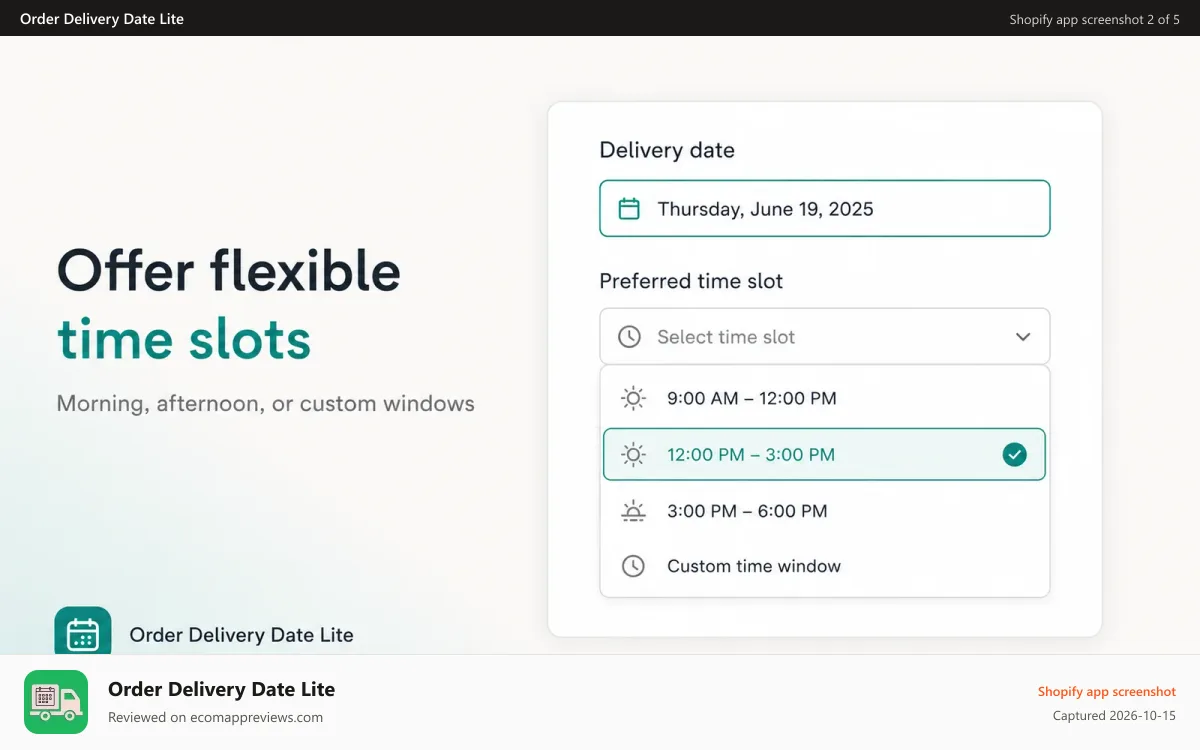
Task: Click the 'Preferred time slot' label
Action: point(691,281)
